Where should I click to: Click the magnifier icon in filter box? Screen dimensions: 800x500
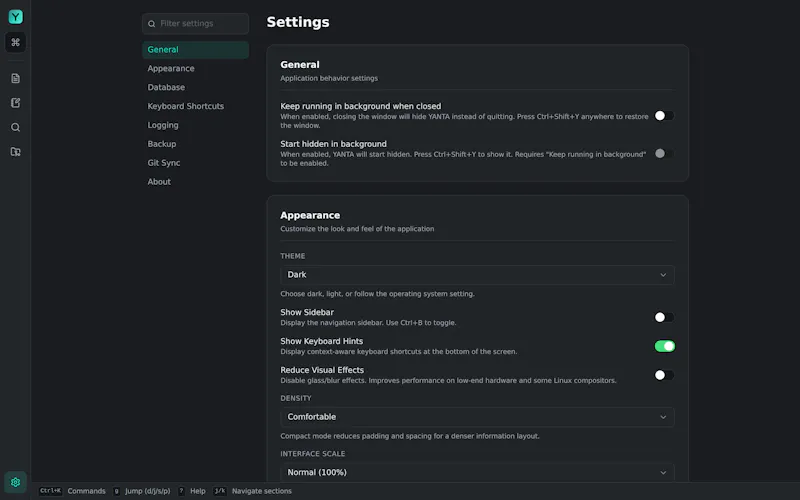pyautogui.click(x=152, y=23)
